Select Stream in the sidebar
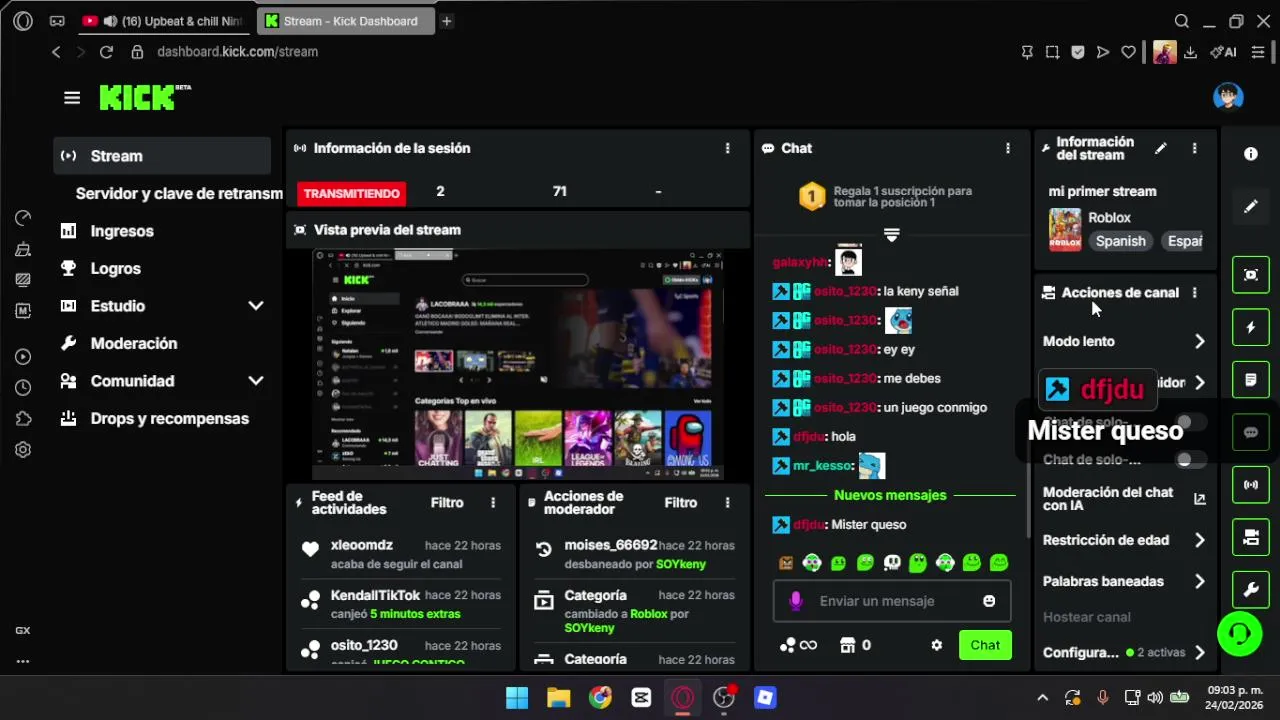Viewport: 1280px width, 720px height. pos(162,156)
